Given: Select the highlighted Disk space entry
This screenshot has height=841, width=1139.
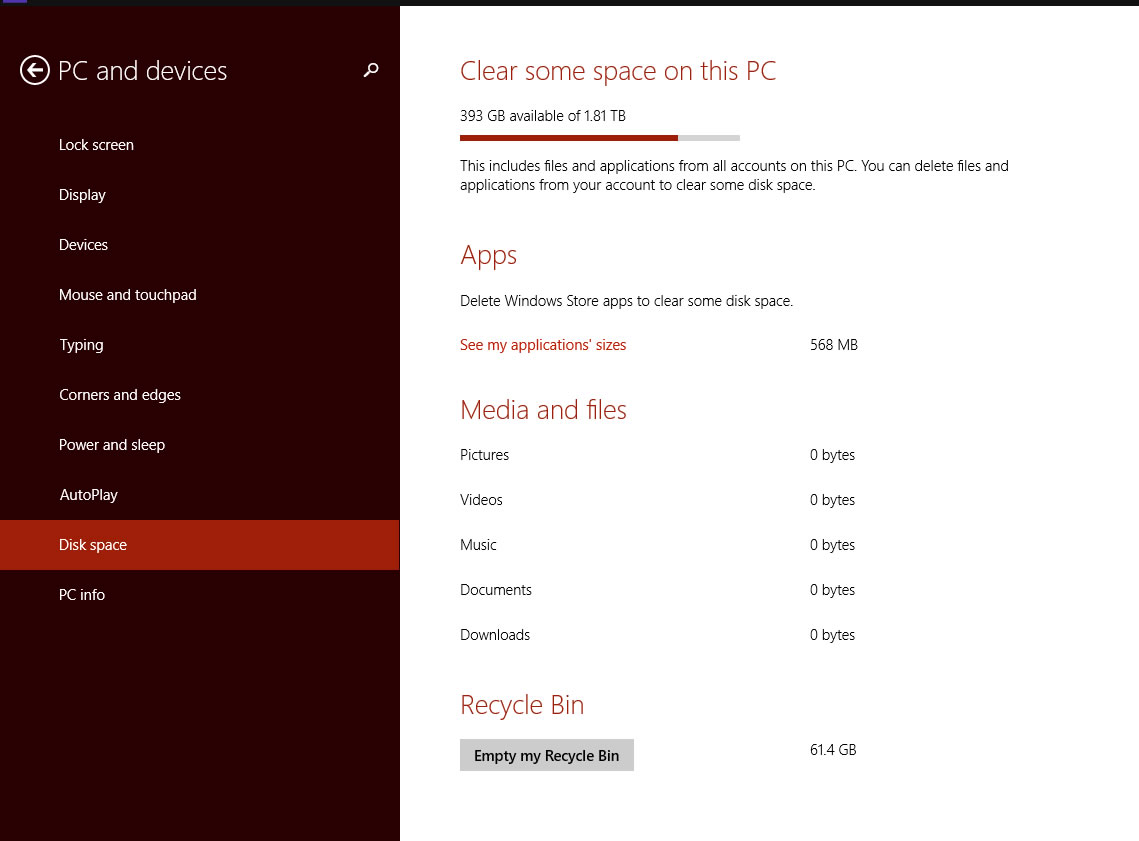Looking at the screenshot, I should pyautogui.click(x=93, y=544).
